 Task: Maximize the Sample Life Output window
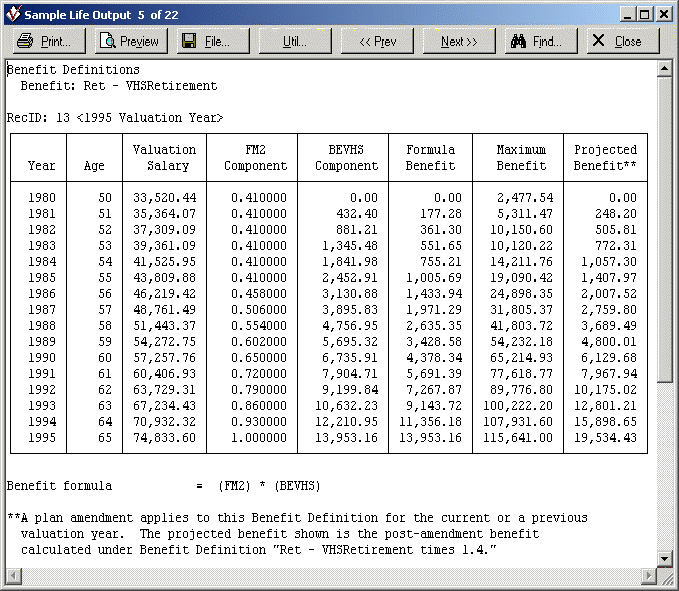point(645,14)
